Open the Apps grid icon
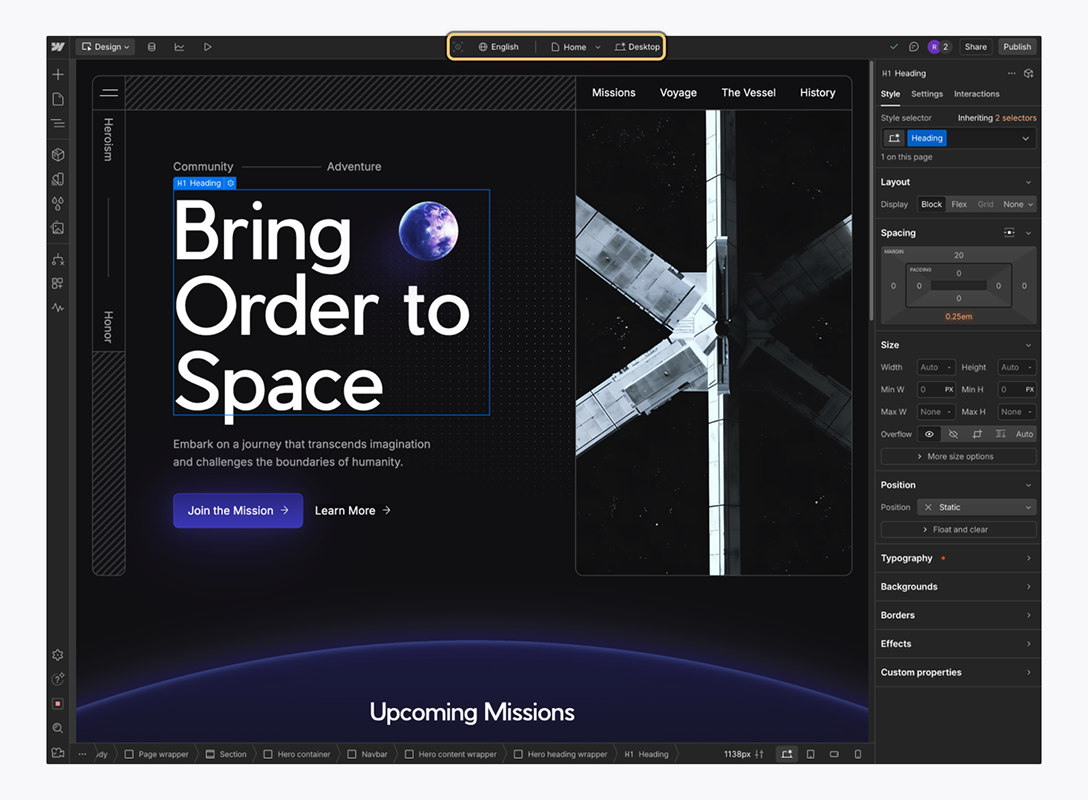 point(58,283)
